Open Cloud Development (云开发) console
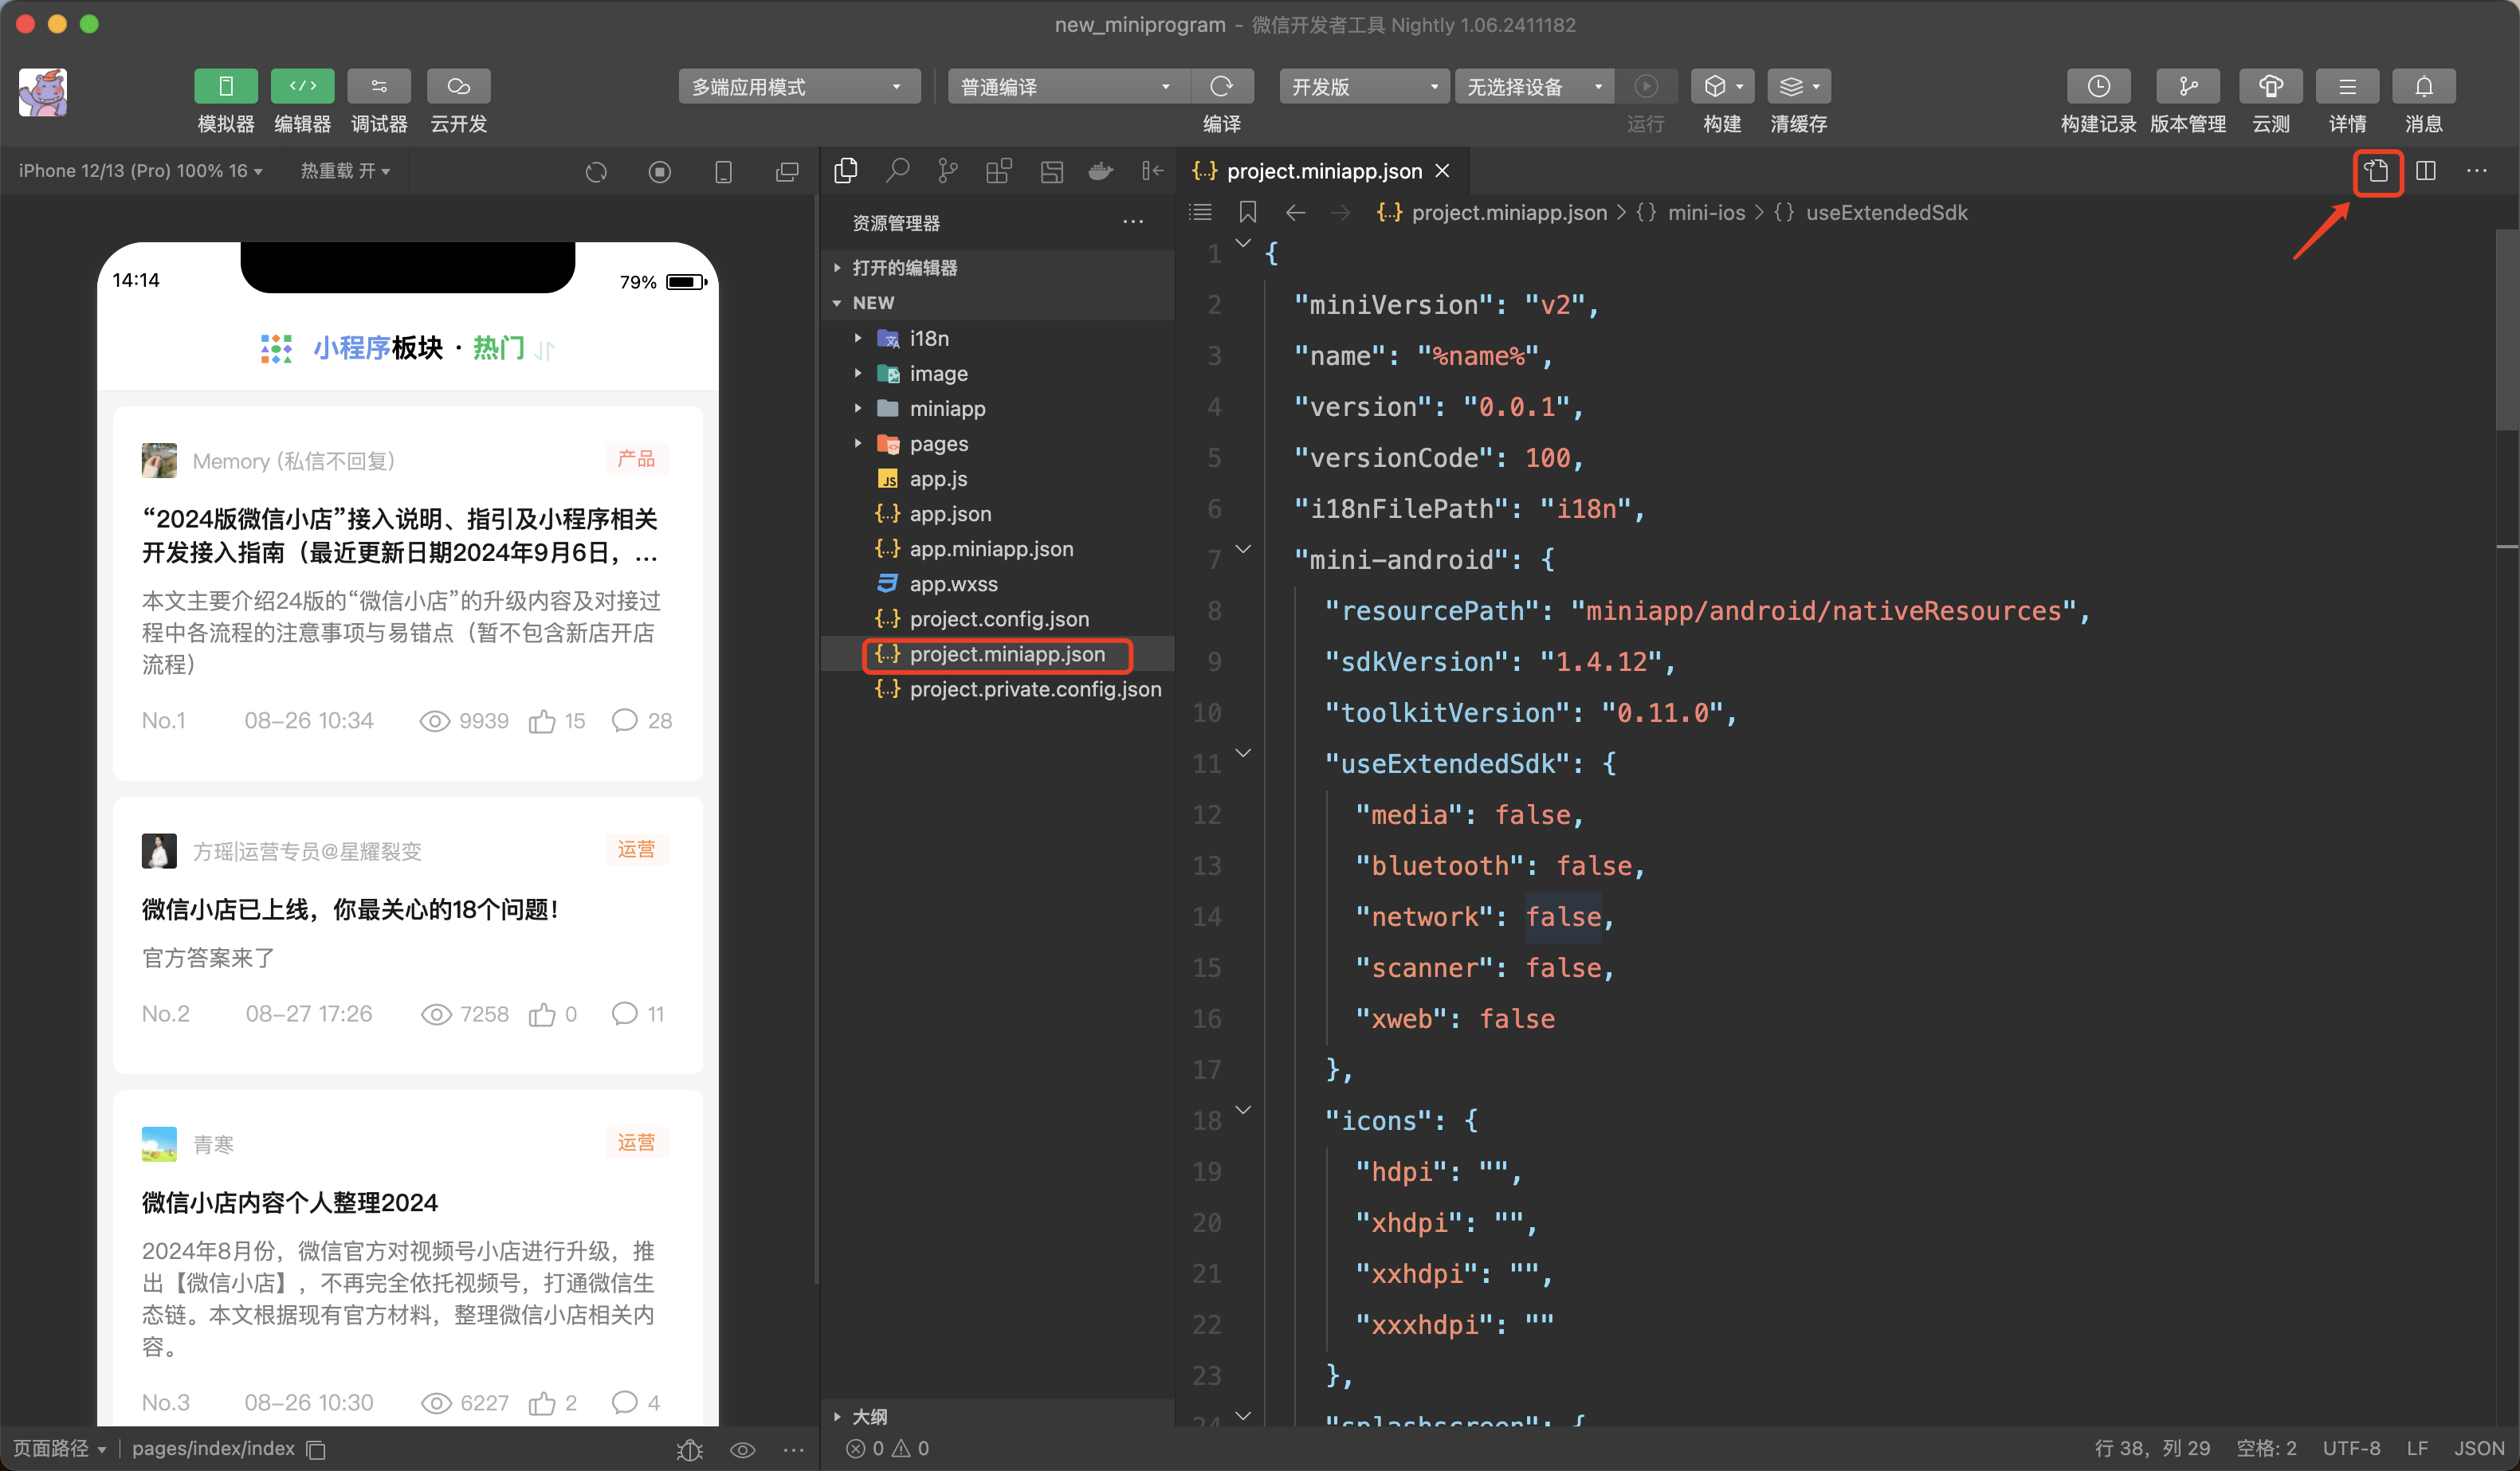Image resolution: width=2520 pixels, height=1471 pixels. pos(458,86)
